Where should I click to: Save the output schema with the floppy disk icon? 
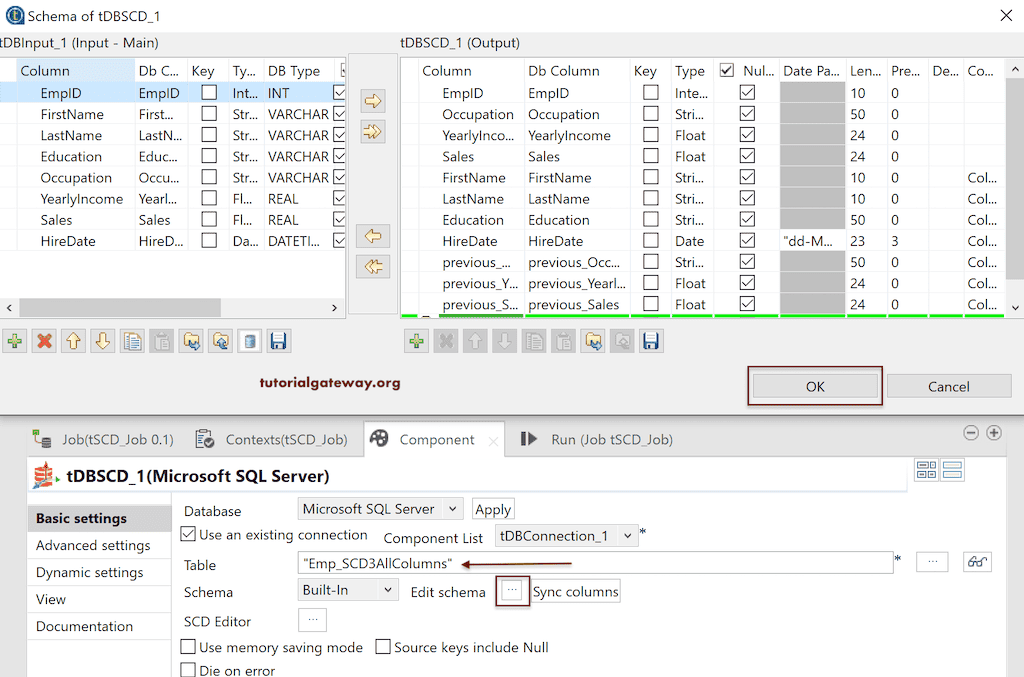click(652, 341)
